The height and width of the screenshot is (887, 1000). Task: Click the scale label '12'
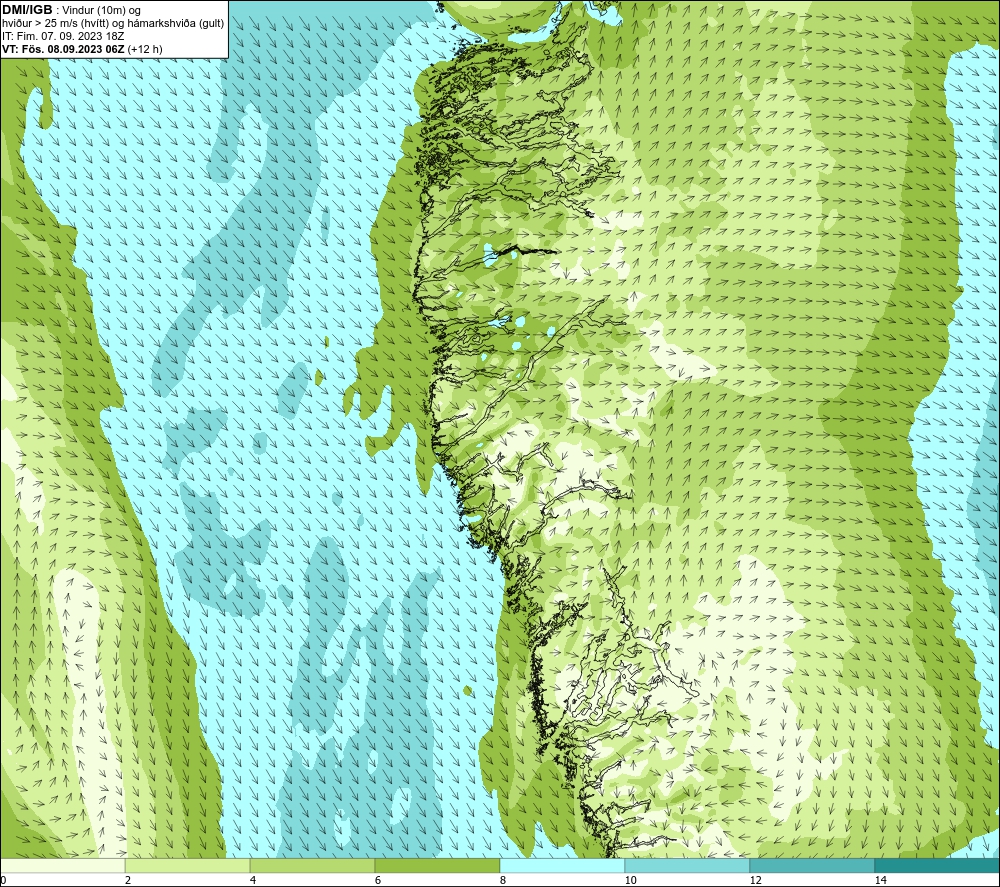tap(756, 880)
